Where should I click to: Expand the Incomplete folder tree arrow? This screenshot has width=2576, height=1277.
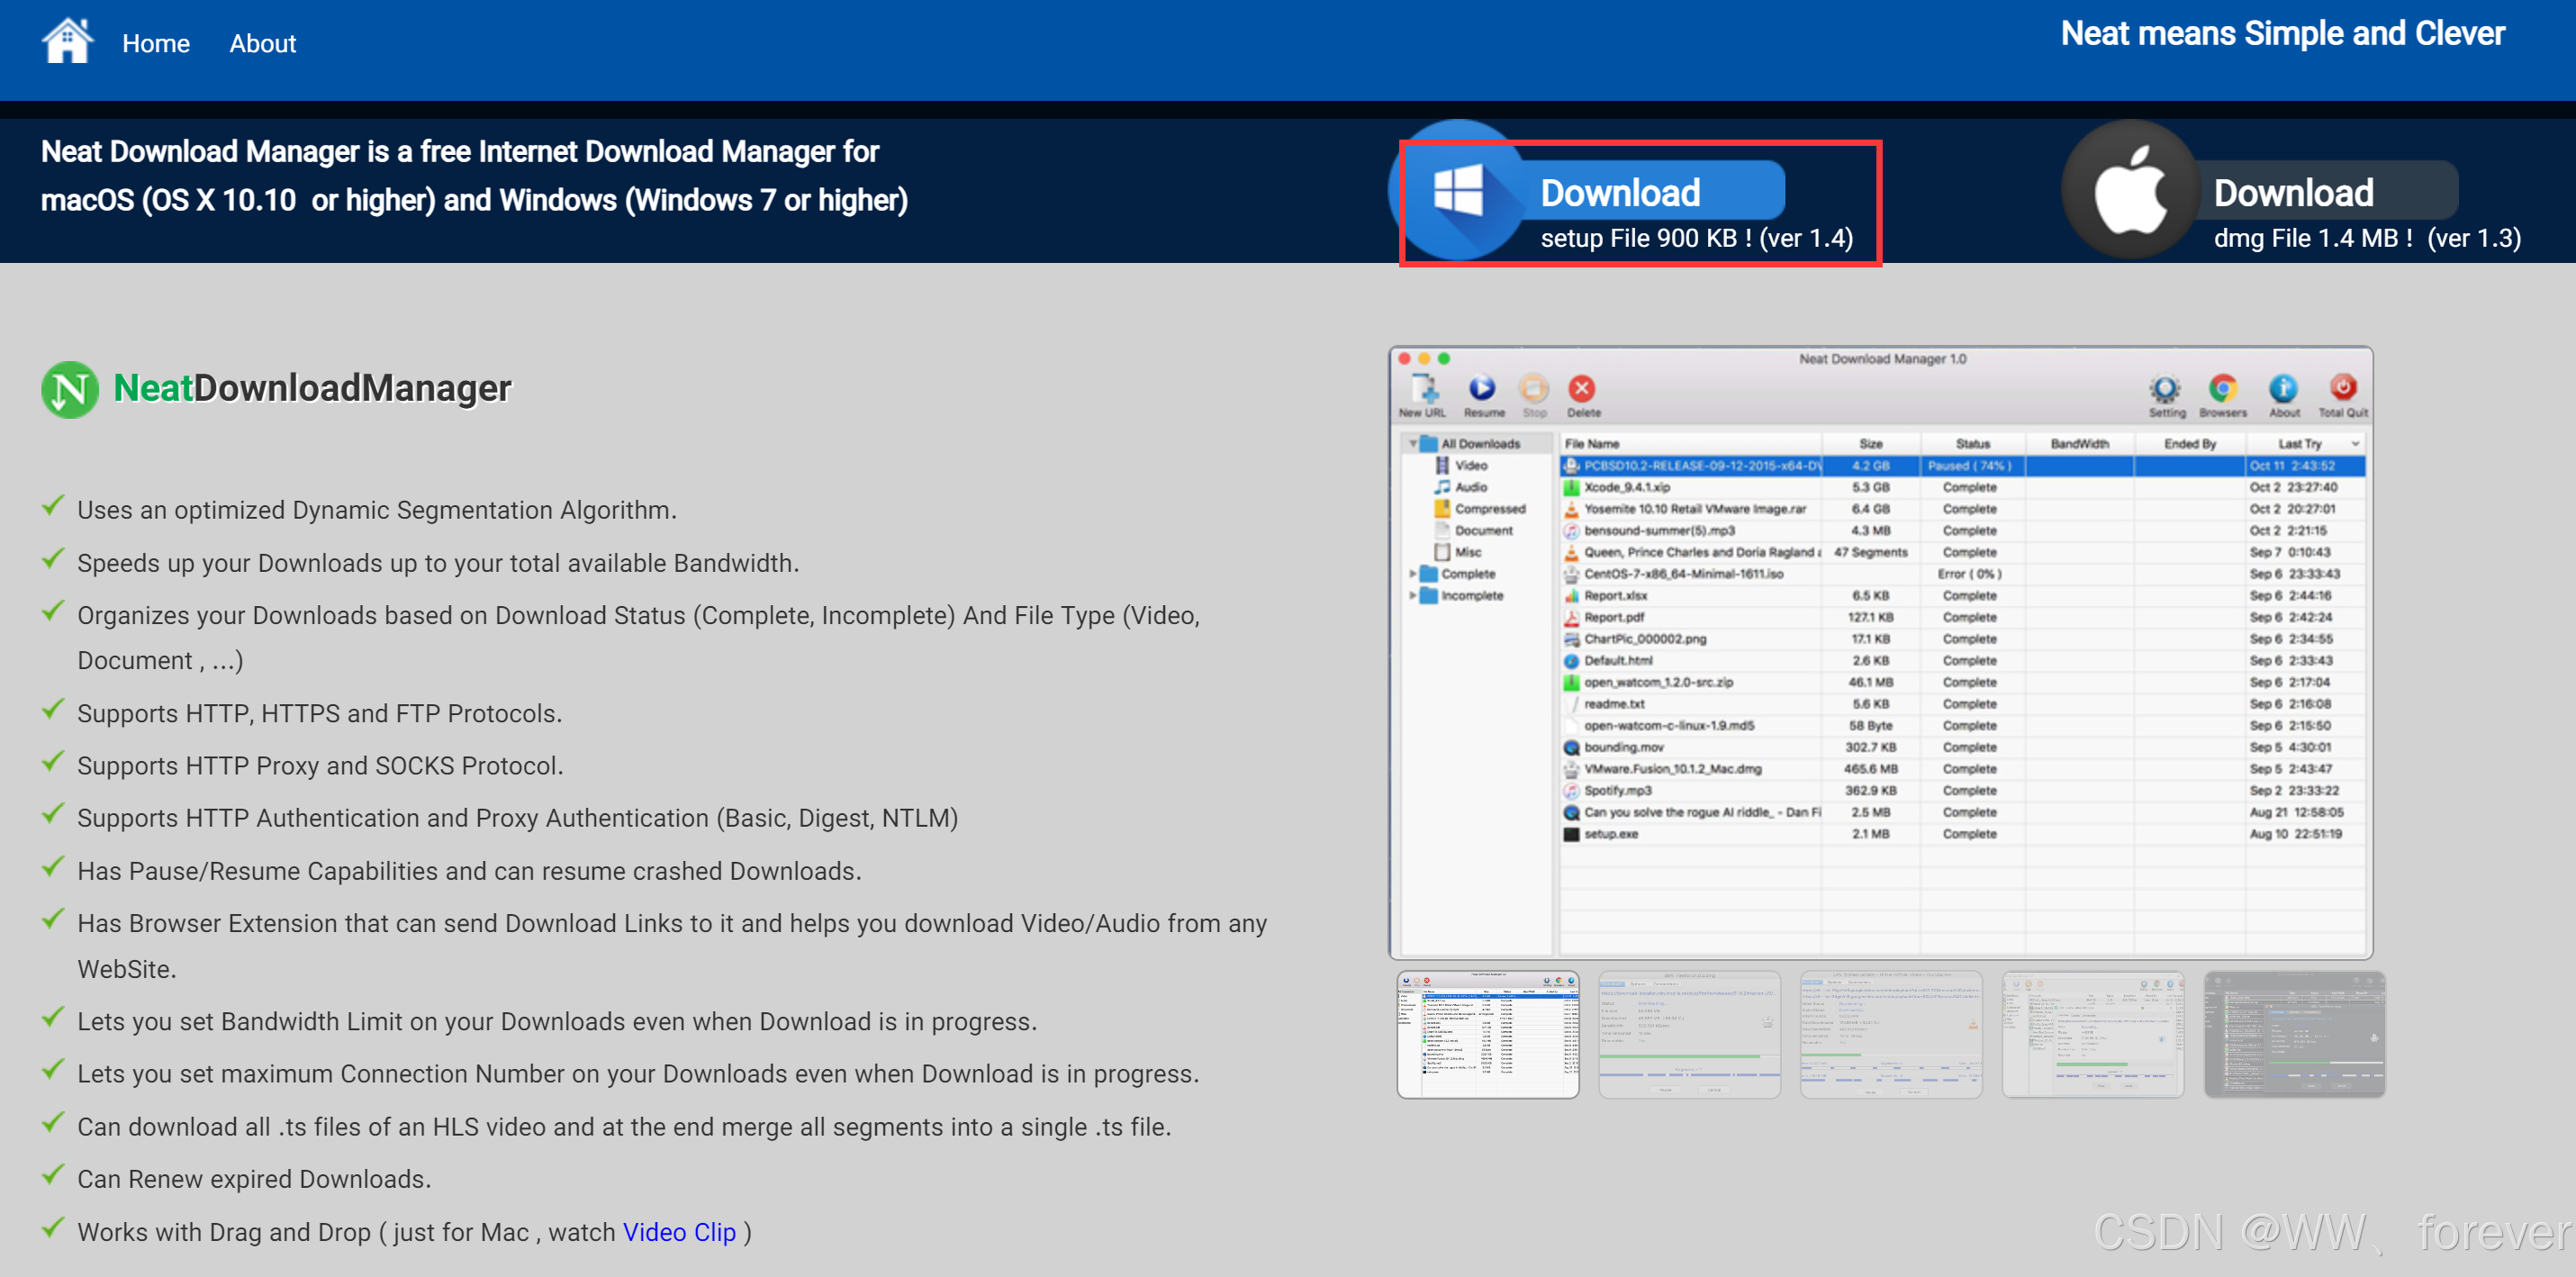(x=1412, y=596)
